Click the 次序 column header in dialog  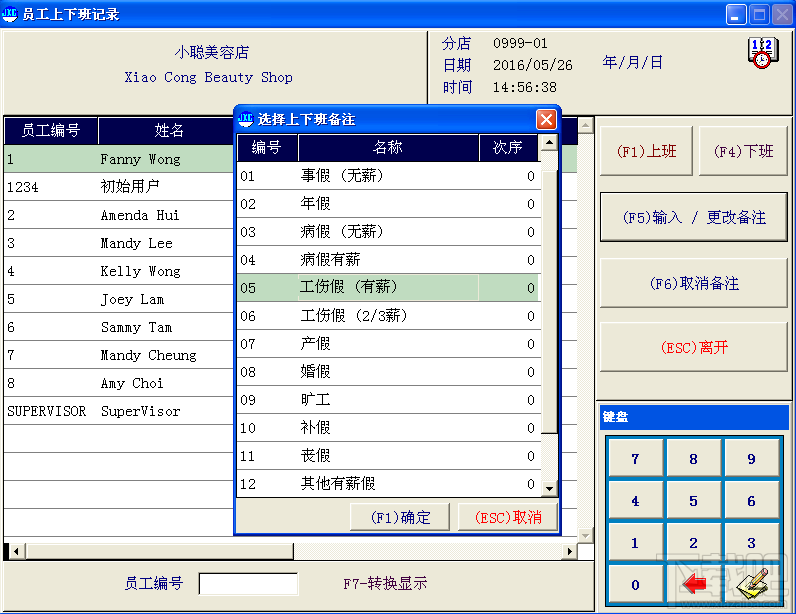tap(509, 148)
